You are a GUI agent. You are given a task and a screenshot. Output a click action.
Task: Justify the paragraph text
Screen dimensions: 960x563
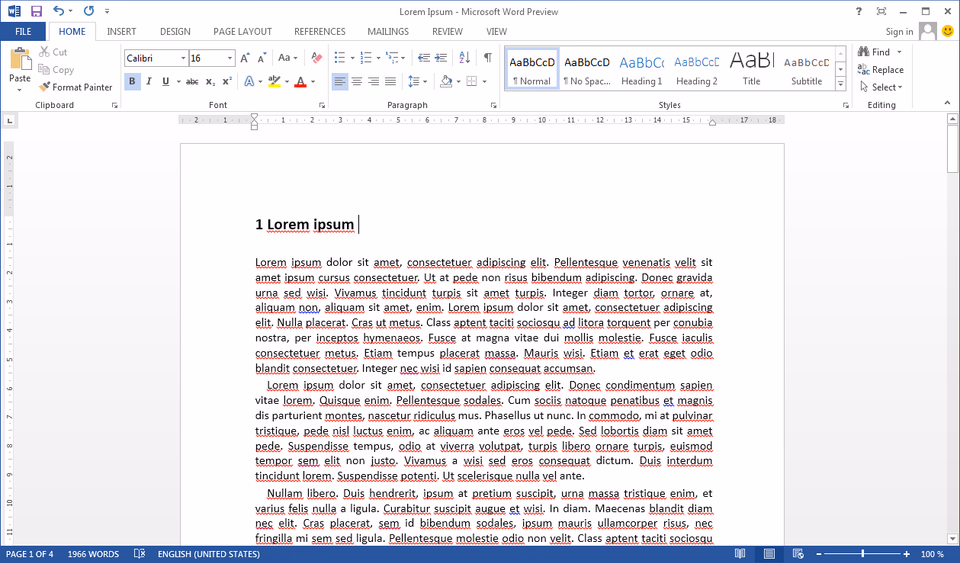pyautogui.click(x=390, y=81)
